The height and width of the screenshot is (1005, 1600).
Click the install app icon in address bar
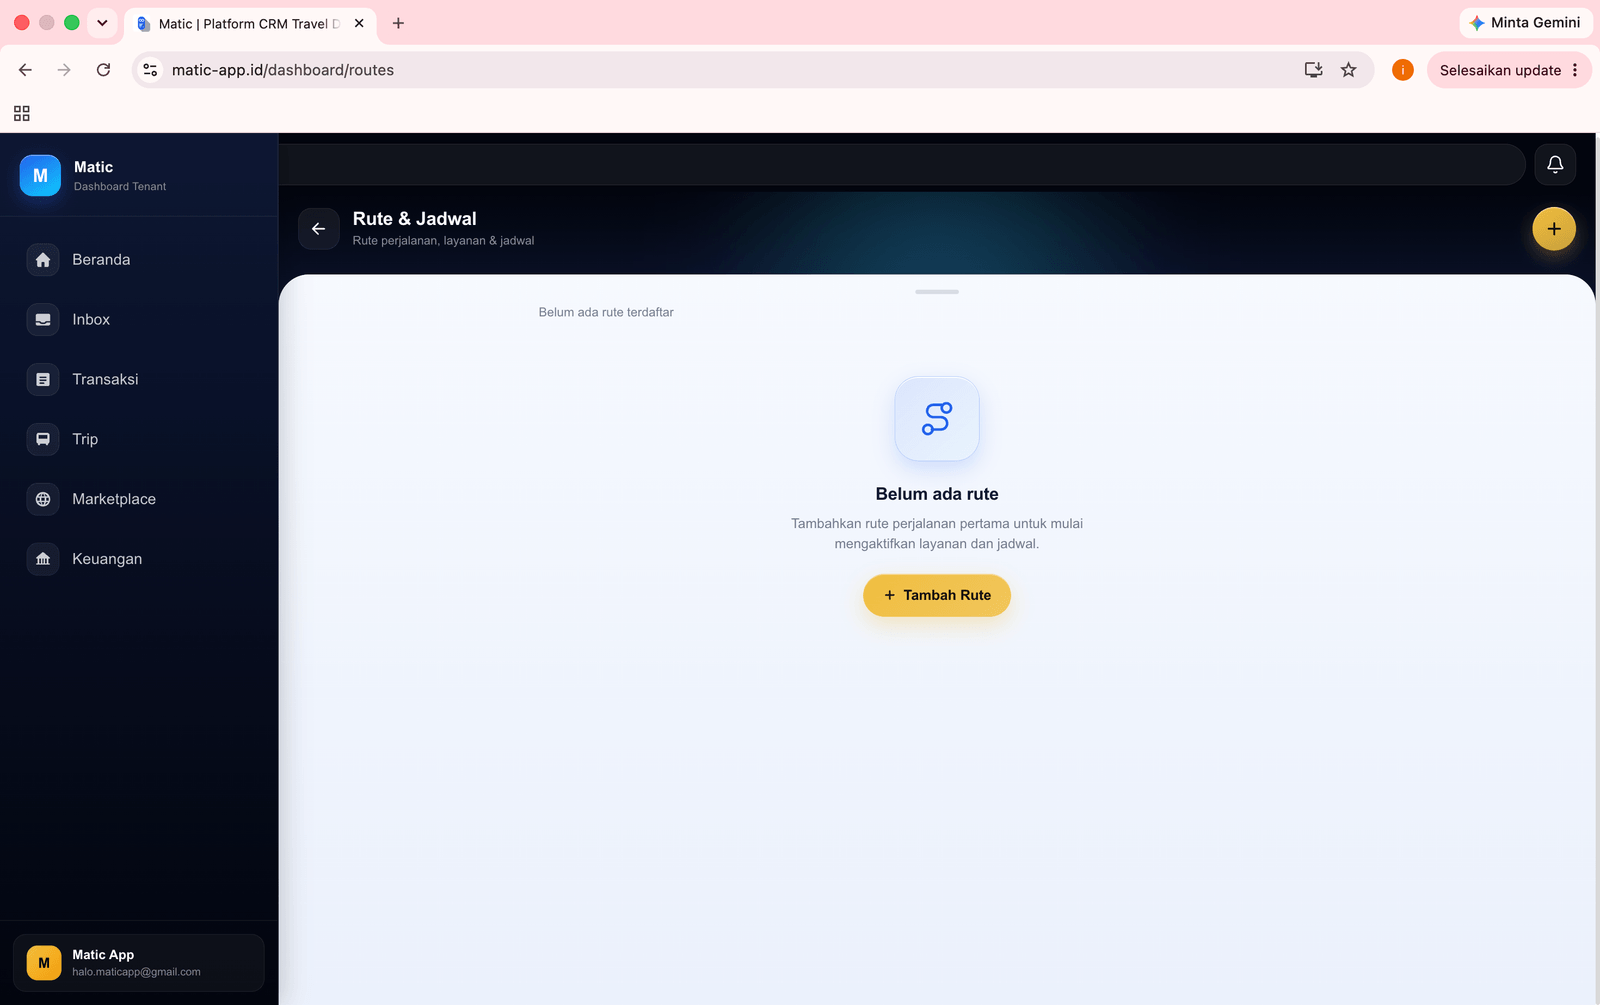coord(1314,70)
